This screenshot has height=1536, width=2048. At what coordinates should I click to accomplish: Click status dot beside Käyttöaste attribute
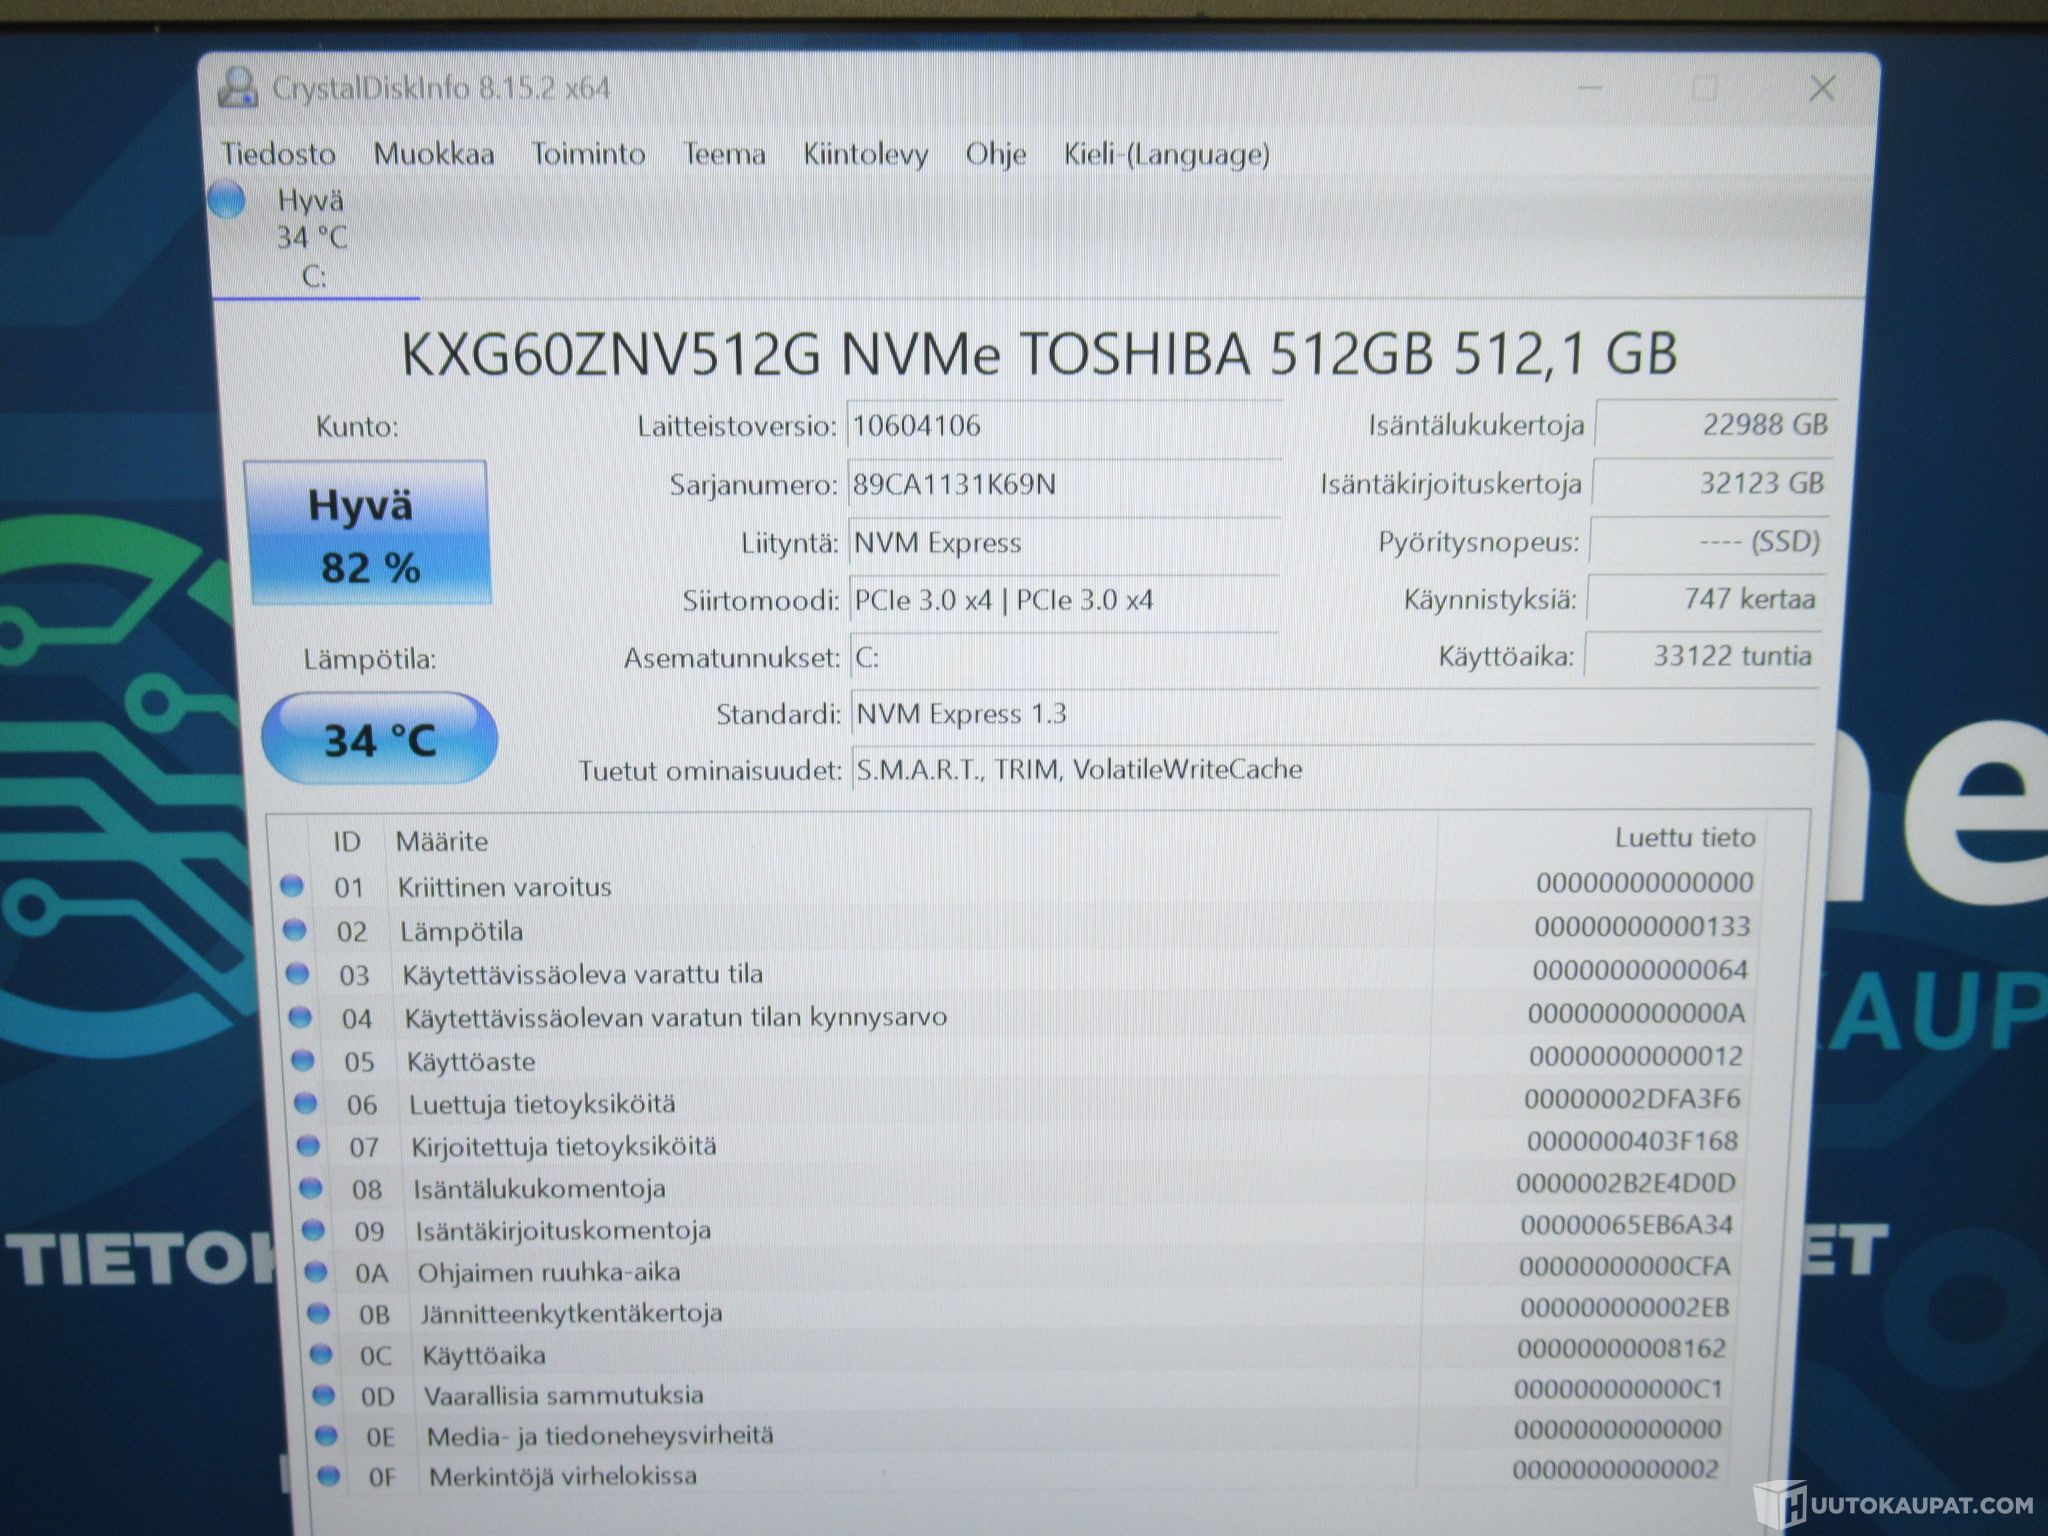302,1060
